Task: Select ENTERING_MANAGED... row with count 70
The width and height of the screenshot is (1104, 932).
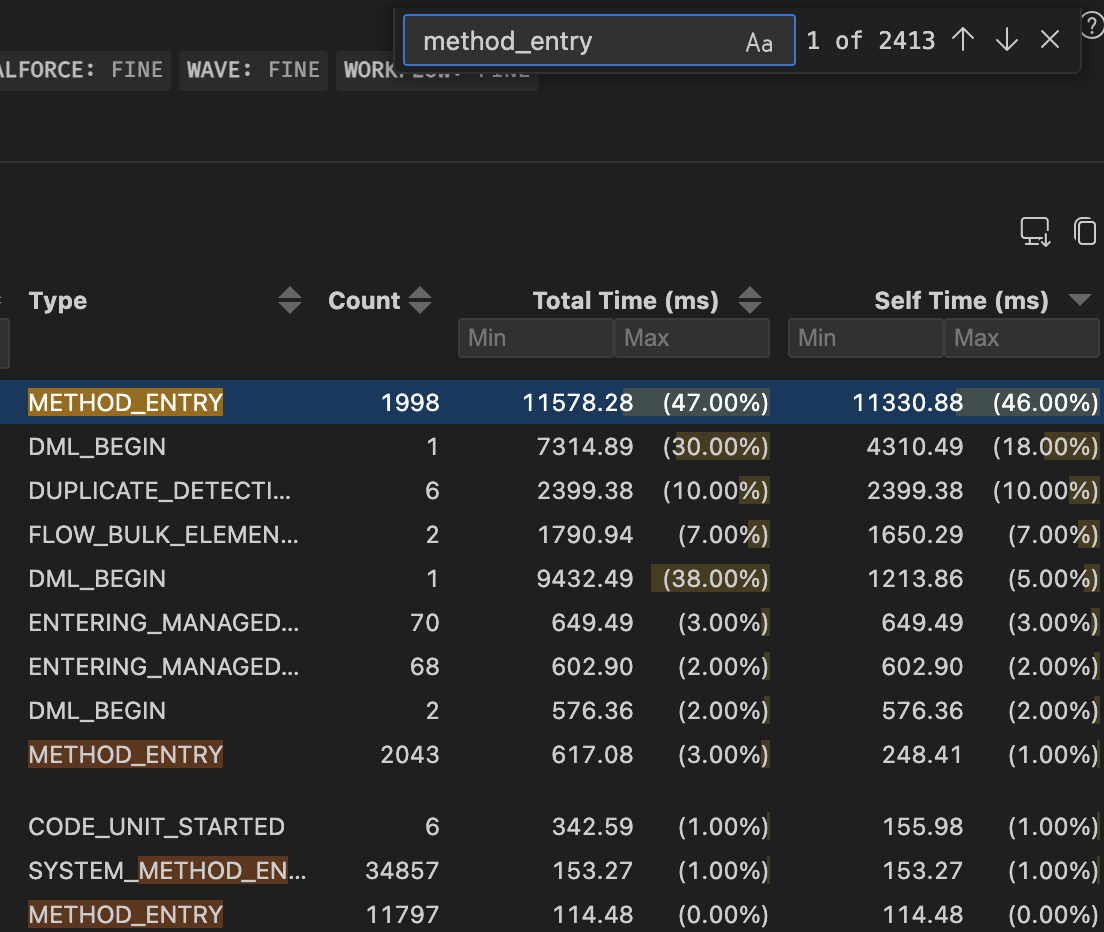Action: (552, 623)
